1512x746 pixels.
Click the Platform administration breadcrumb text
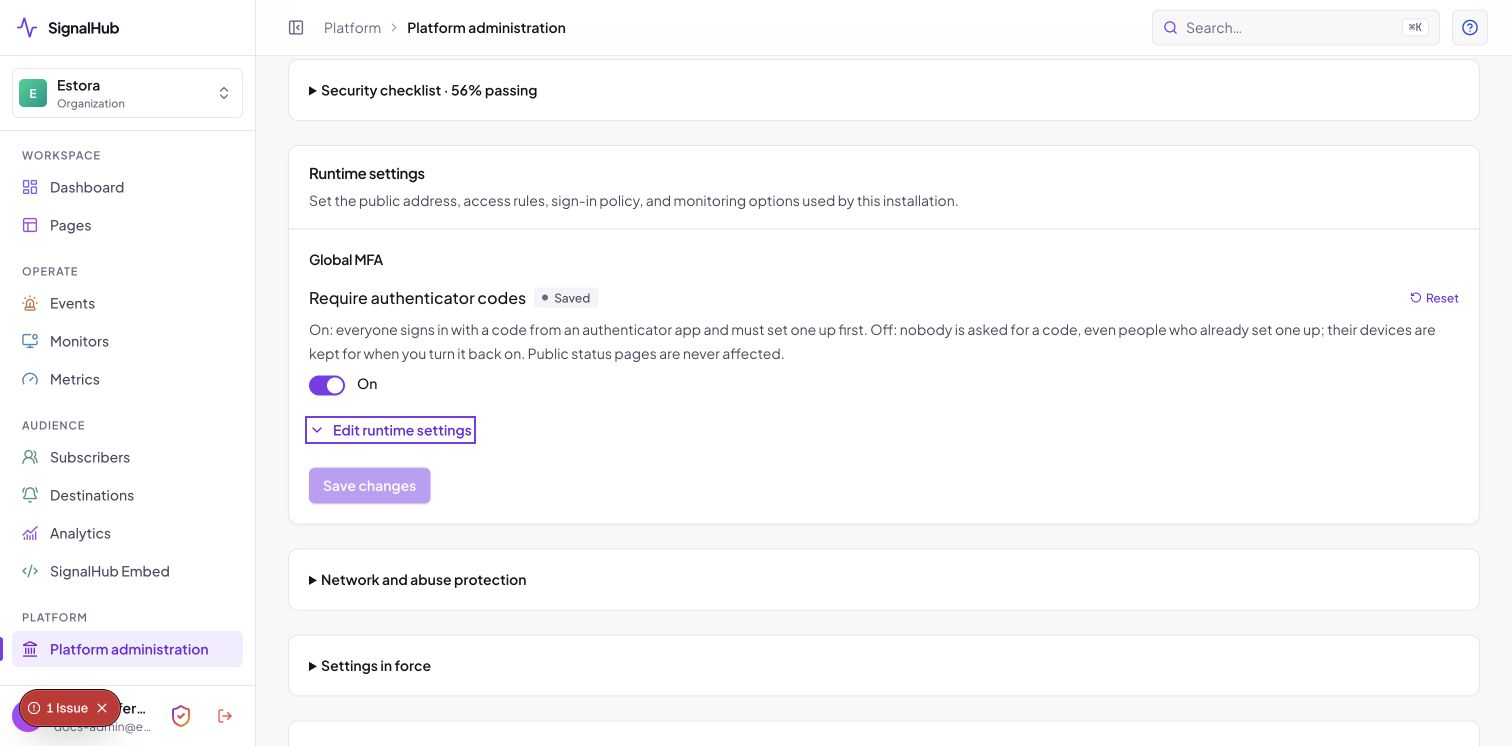click(x=486, y=28)
